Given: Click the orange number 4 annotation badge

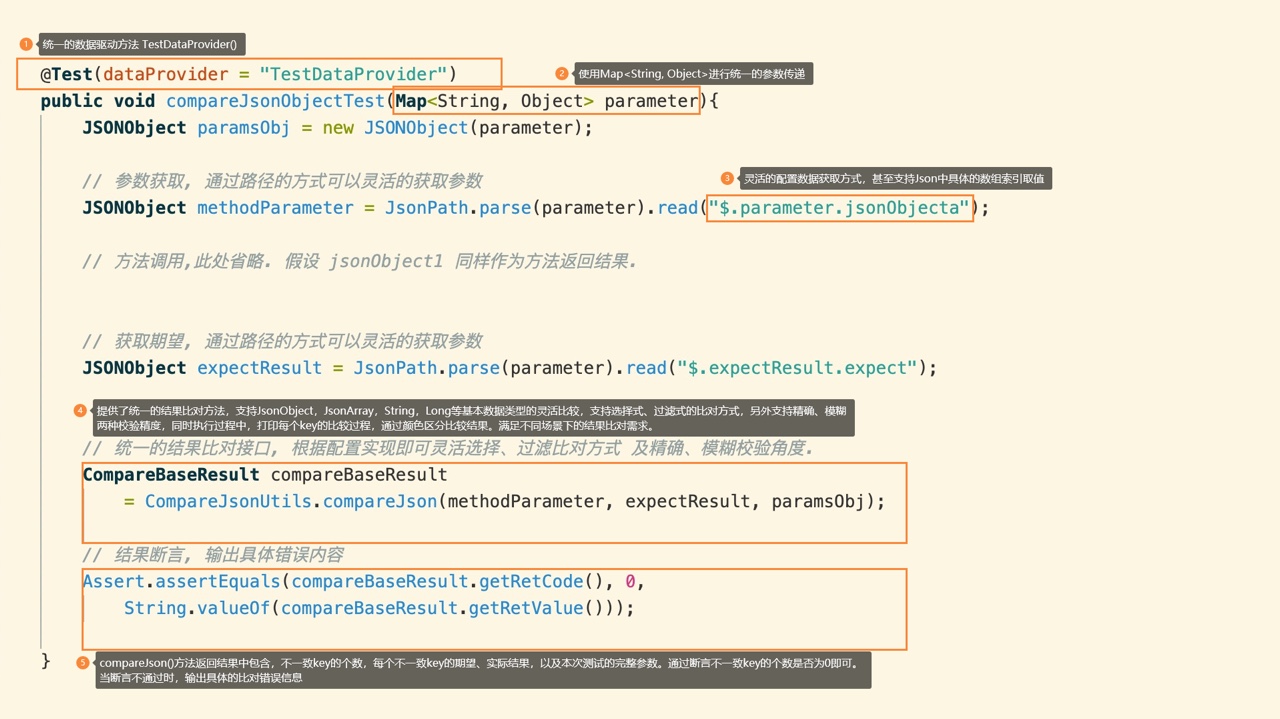Looking at the screenshot, I should pos(80,410).
